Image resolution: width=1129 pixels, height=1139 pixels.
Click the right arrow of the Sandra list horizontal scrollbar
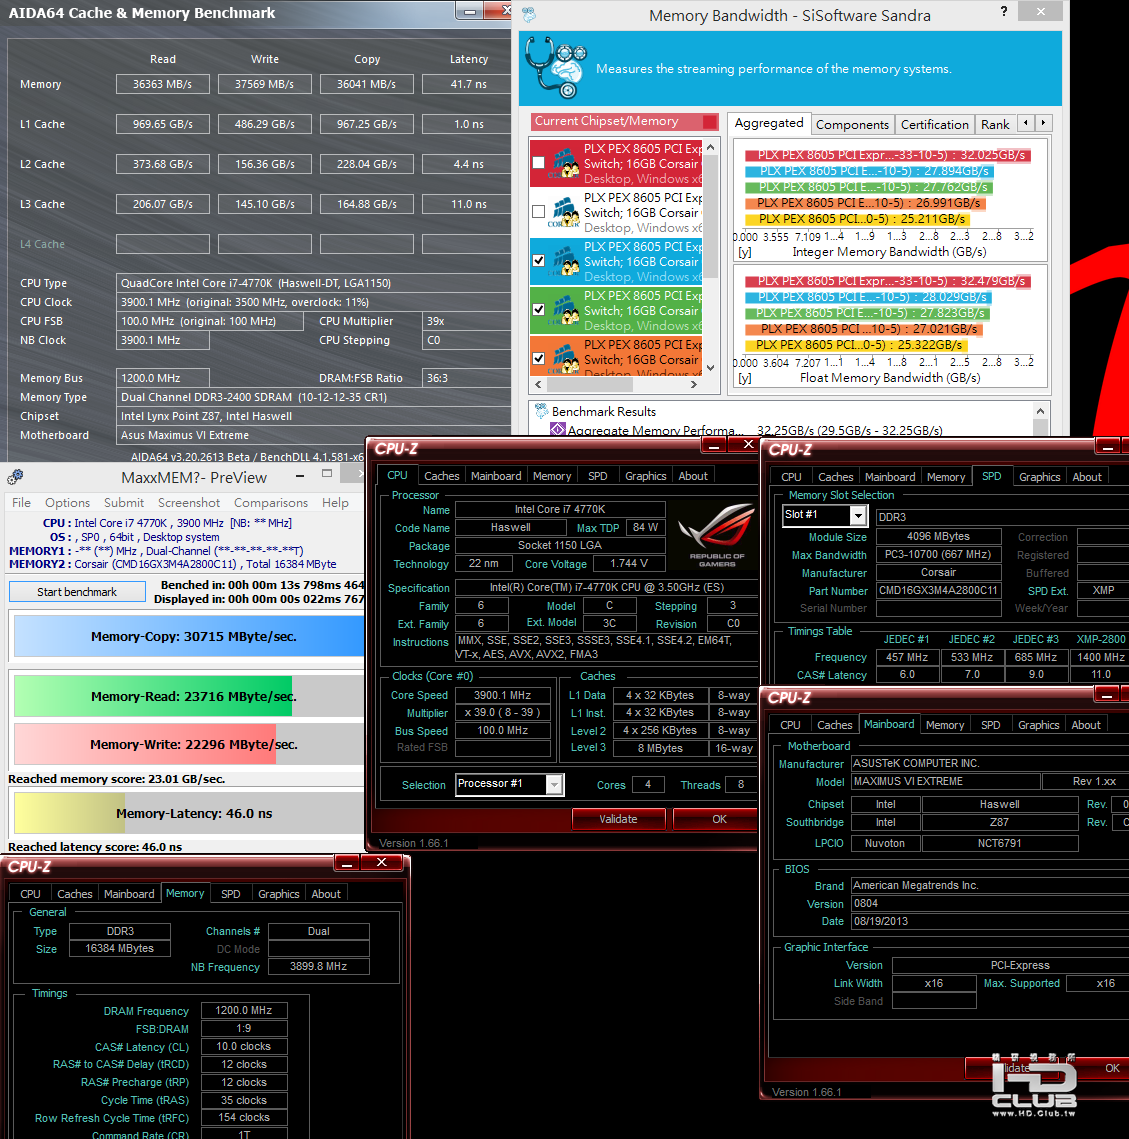[694, 384]
